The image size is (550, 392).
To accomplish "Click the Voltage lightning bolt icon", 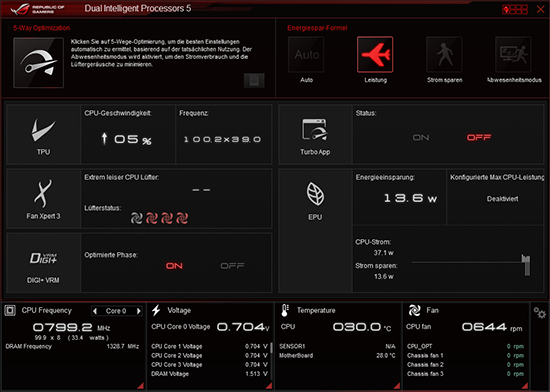I will click(156, 310).
